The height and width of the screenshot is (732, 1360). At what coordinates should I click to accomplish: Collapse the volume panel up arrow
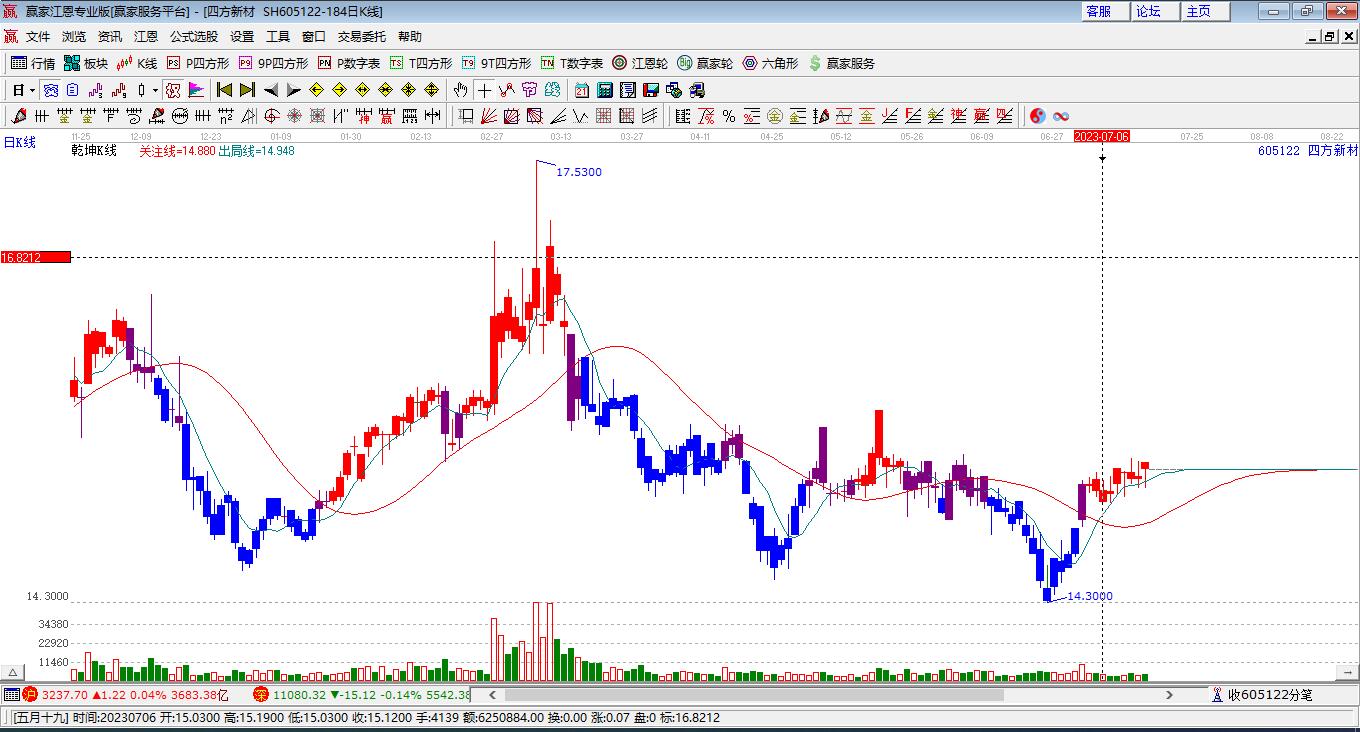tap(14, 673)
